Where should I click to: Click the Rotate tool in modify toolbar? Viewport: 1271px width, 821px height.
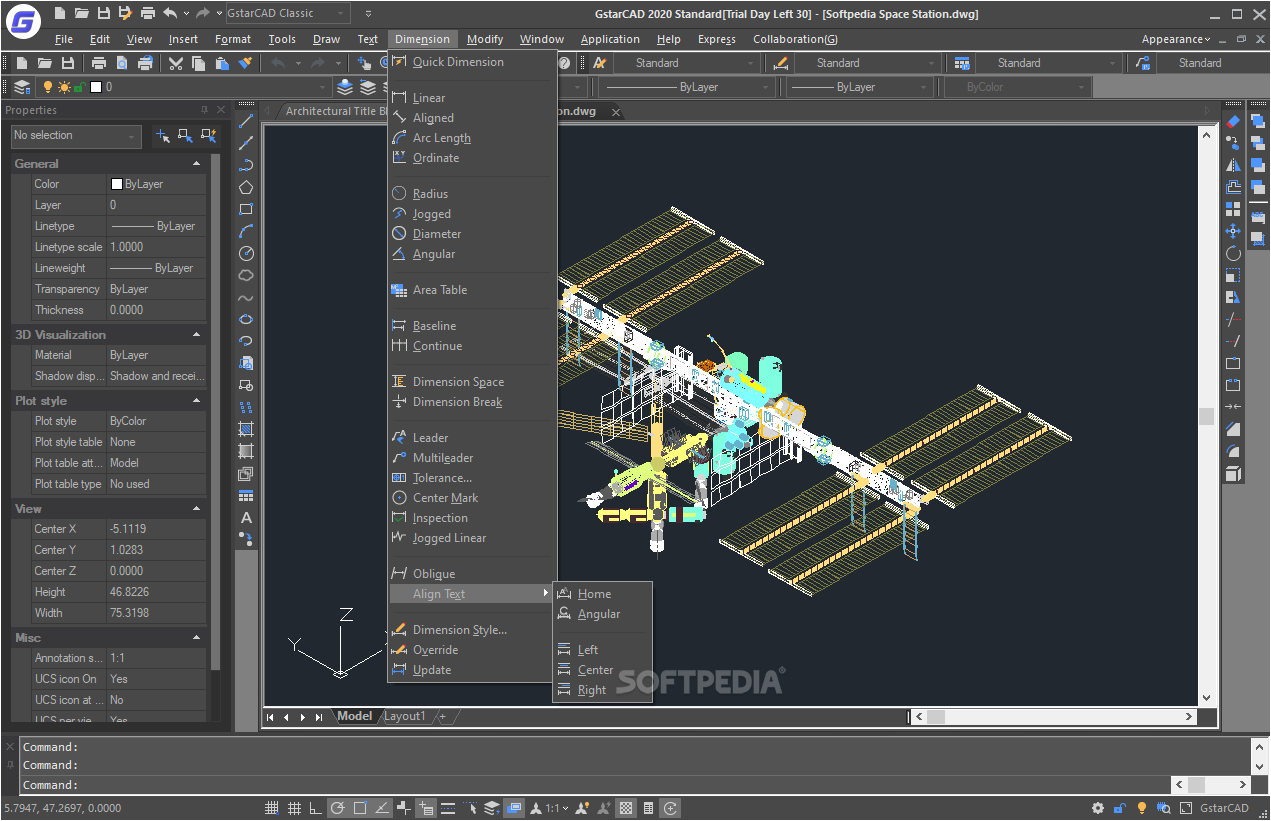tap(1233, 253)
